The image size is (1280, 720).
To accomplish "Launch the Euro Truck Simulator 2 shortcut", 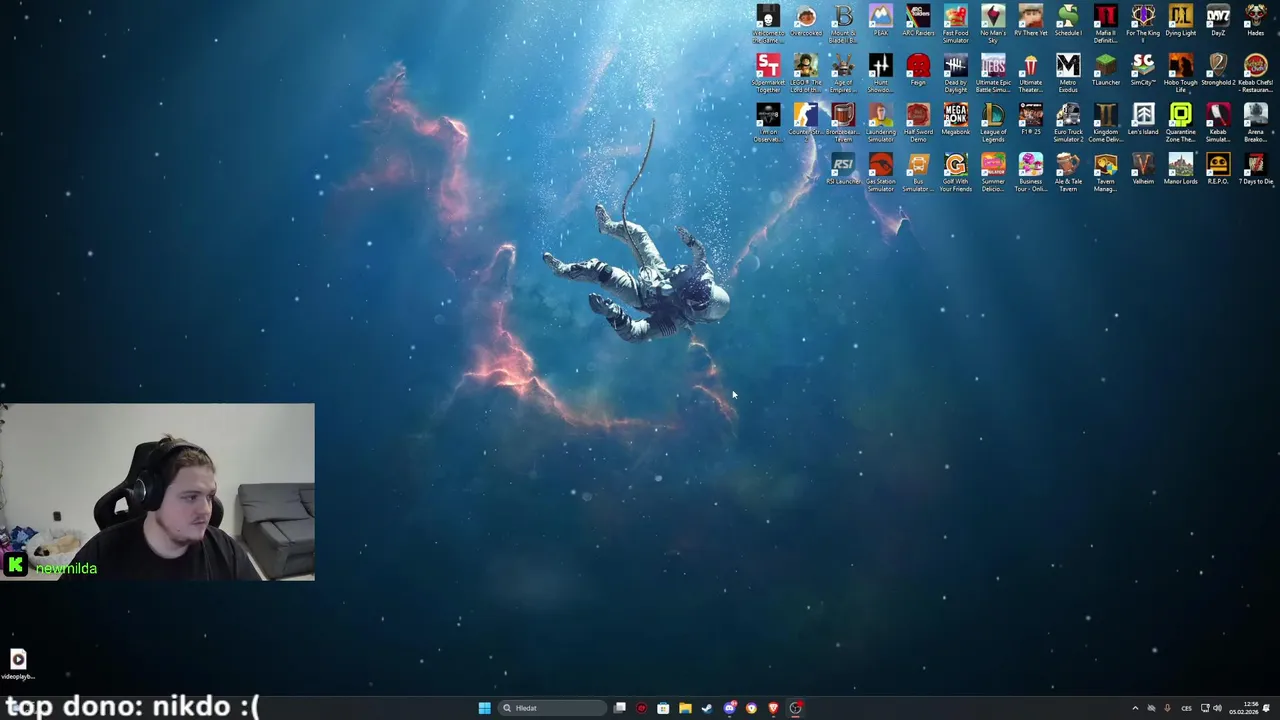I will (1068, 121).
